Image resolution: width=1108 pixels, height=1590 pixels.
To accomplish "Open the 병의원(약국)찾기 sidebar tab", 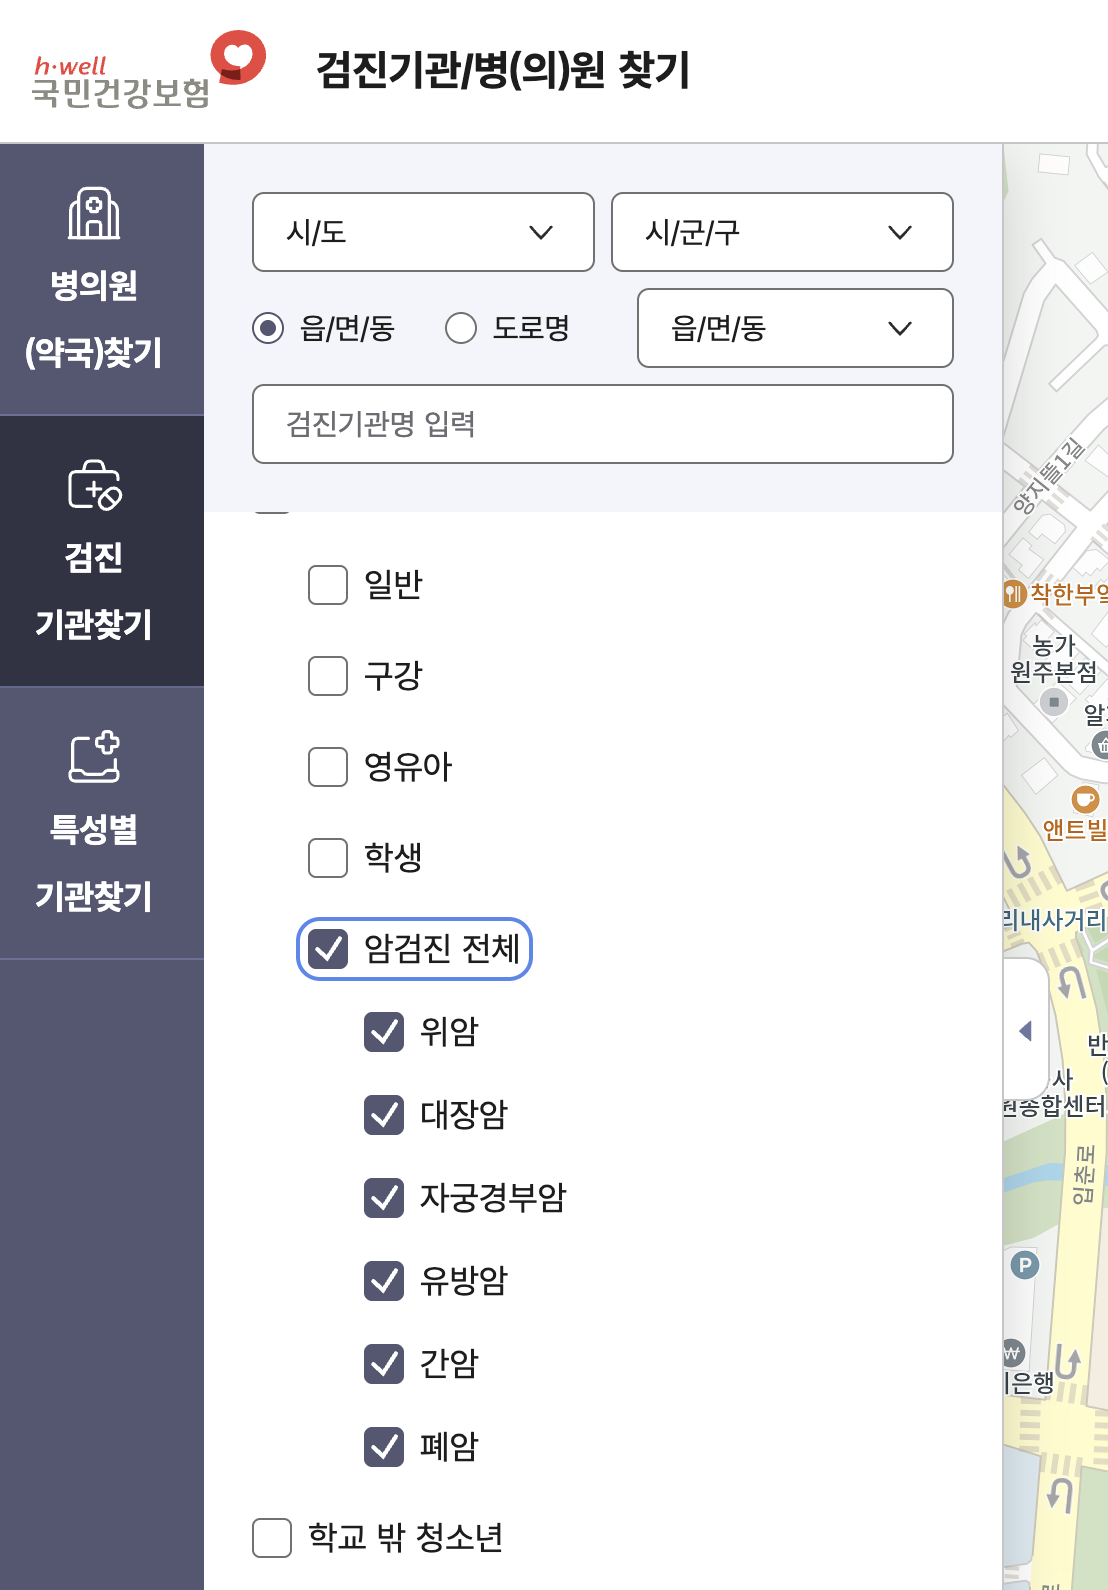I will (102, 279).
